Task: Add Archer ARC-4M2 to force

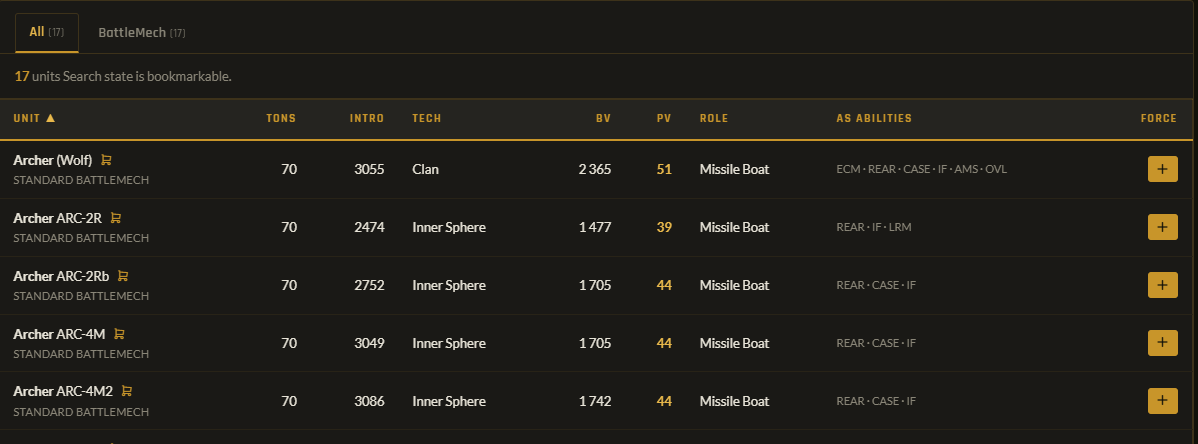Action: click(1162, 401)
